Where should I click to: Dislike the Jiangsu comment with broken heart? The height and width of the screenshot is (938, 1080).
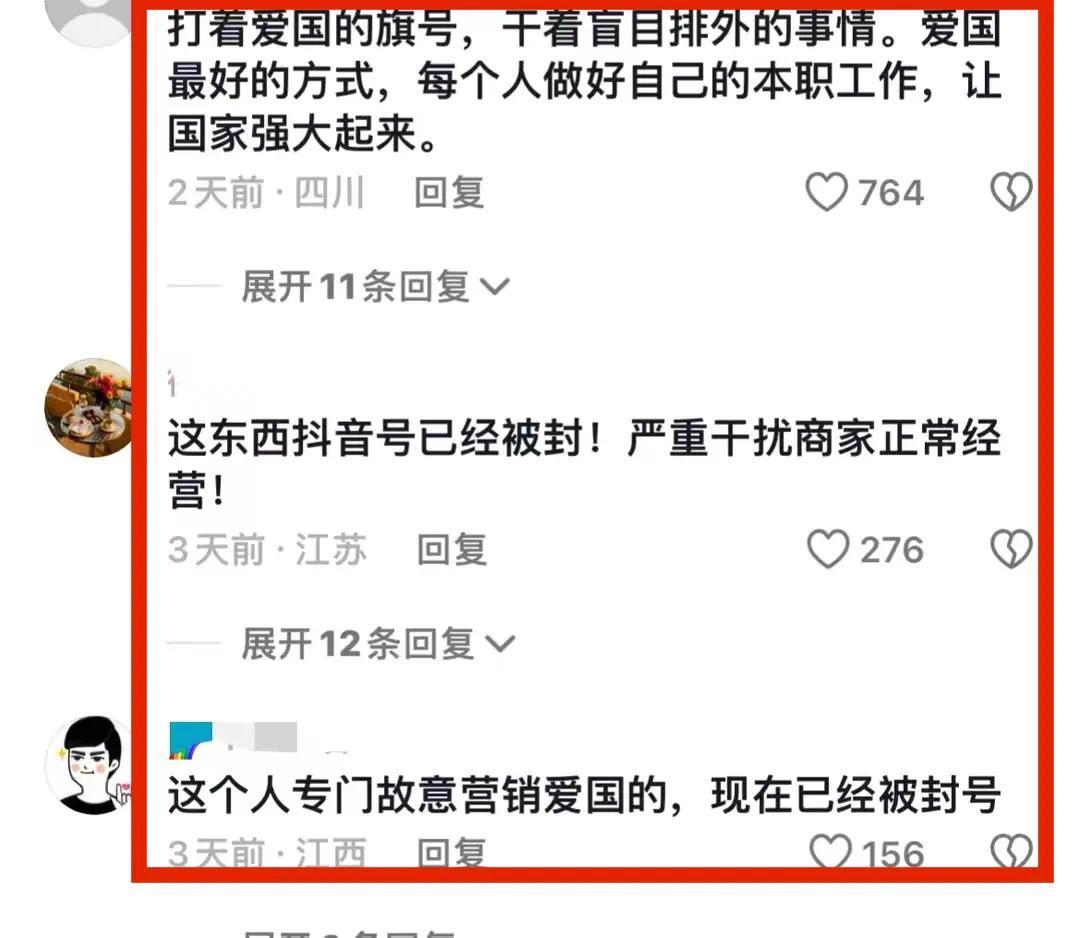point(1010,549)
